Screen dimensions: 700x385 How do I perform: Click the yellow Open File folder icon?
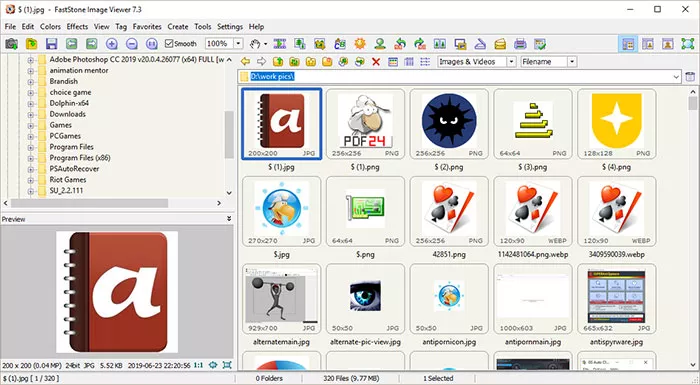tap(31, 44)
